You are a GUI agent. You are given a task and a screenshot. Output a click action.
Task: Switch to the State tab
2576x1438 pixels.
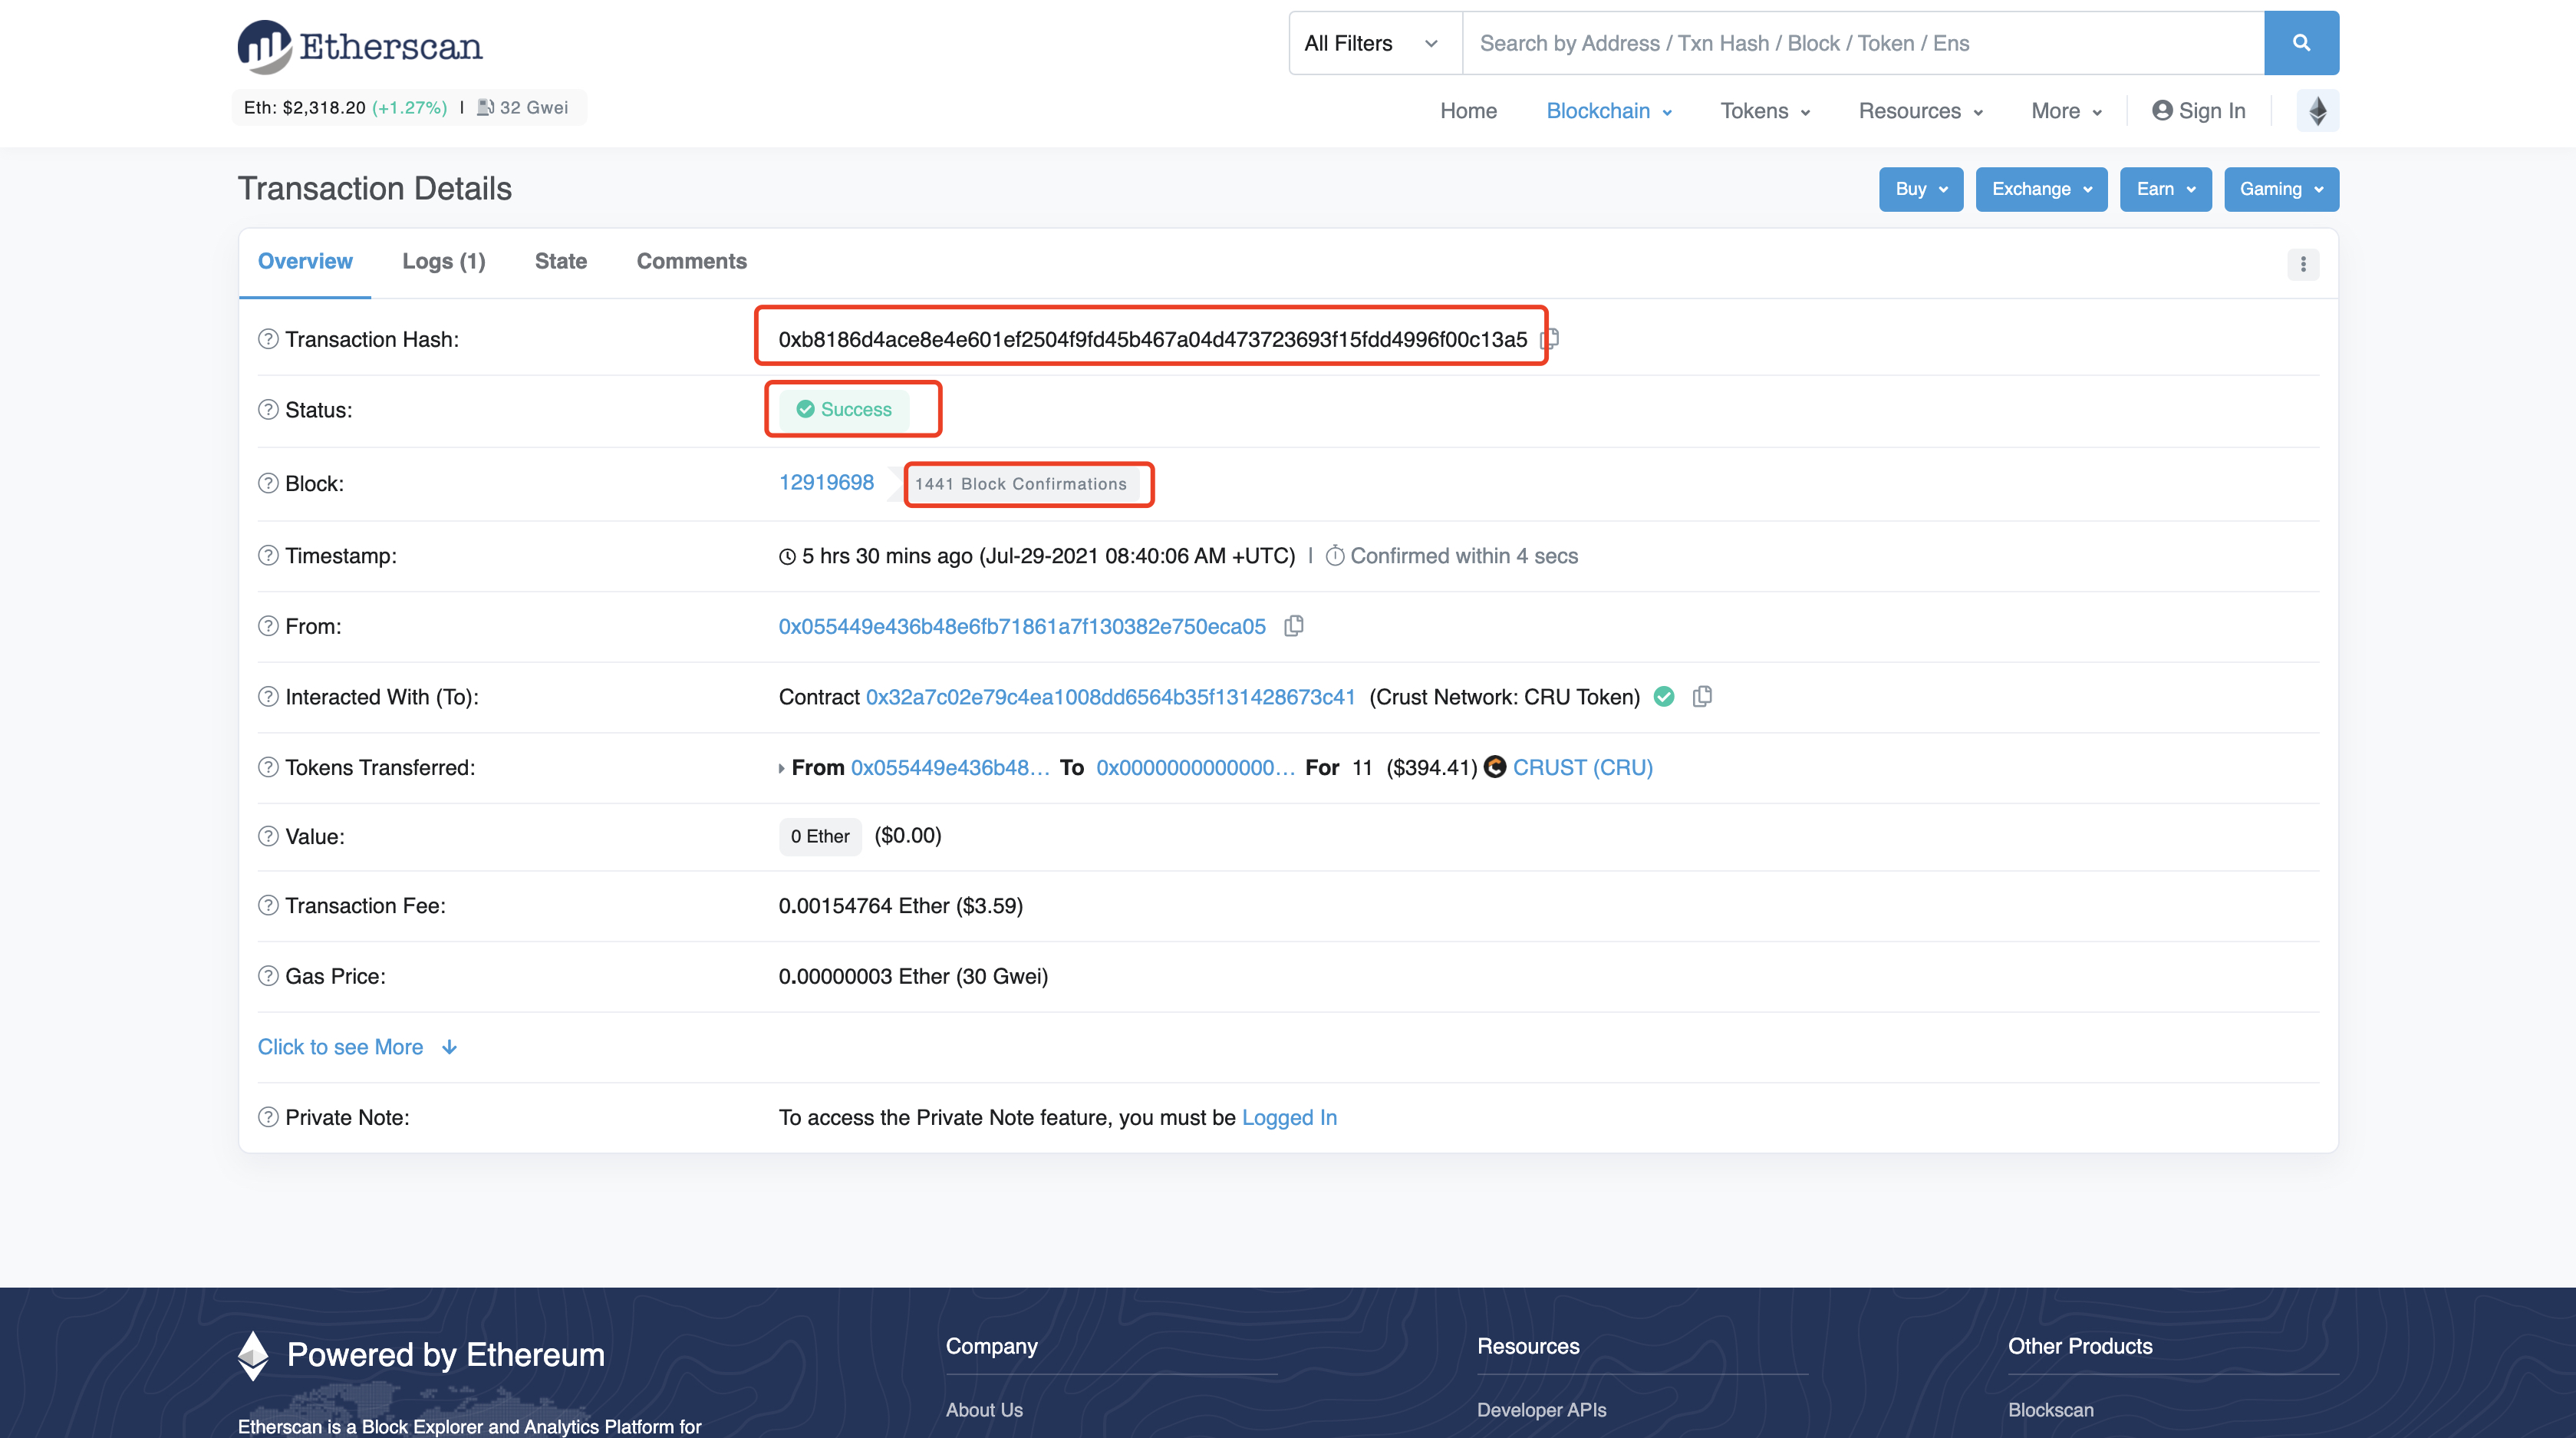point(561,261)
